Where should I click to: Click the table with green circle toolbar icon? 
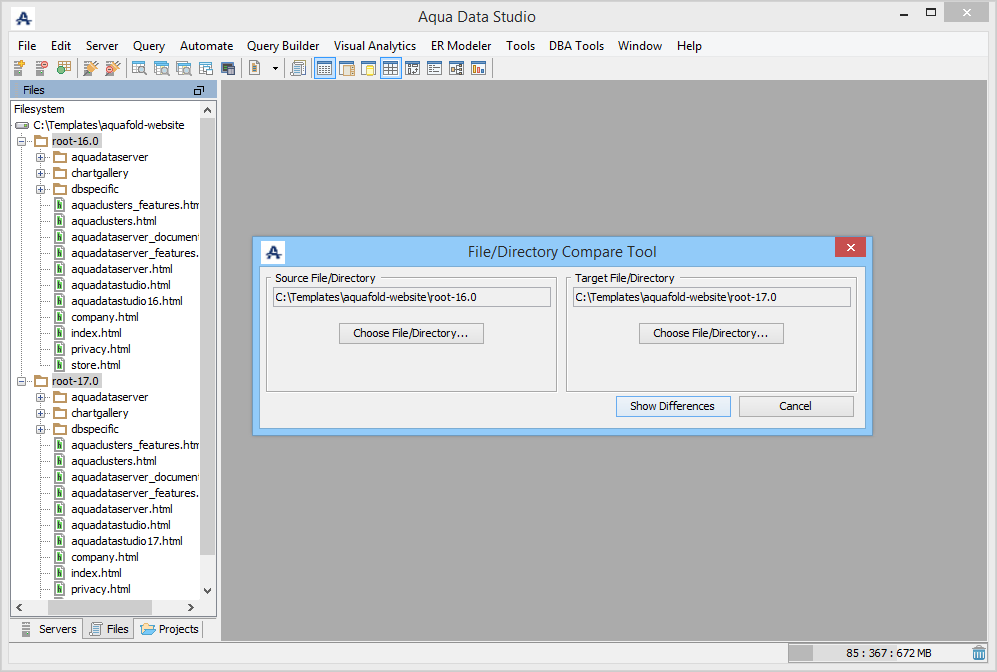coord(64,68)
